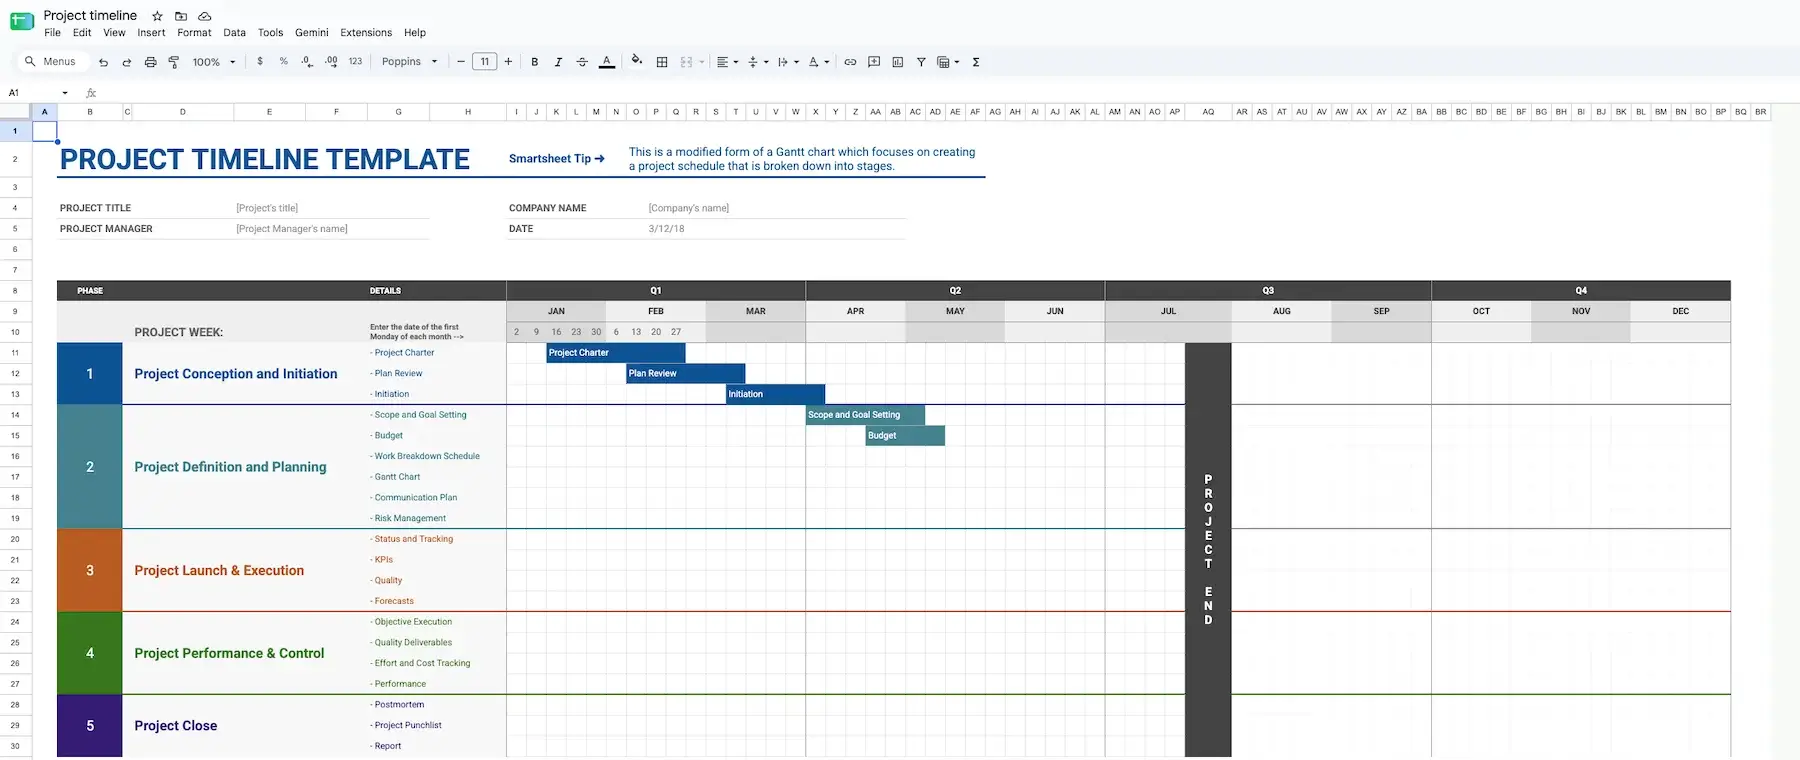Toggle italic formatting
The image size is (1800, 760).
coord(558,62)
